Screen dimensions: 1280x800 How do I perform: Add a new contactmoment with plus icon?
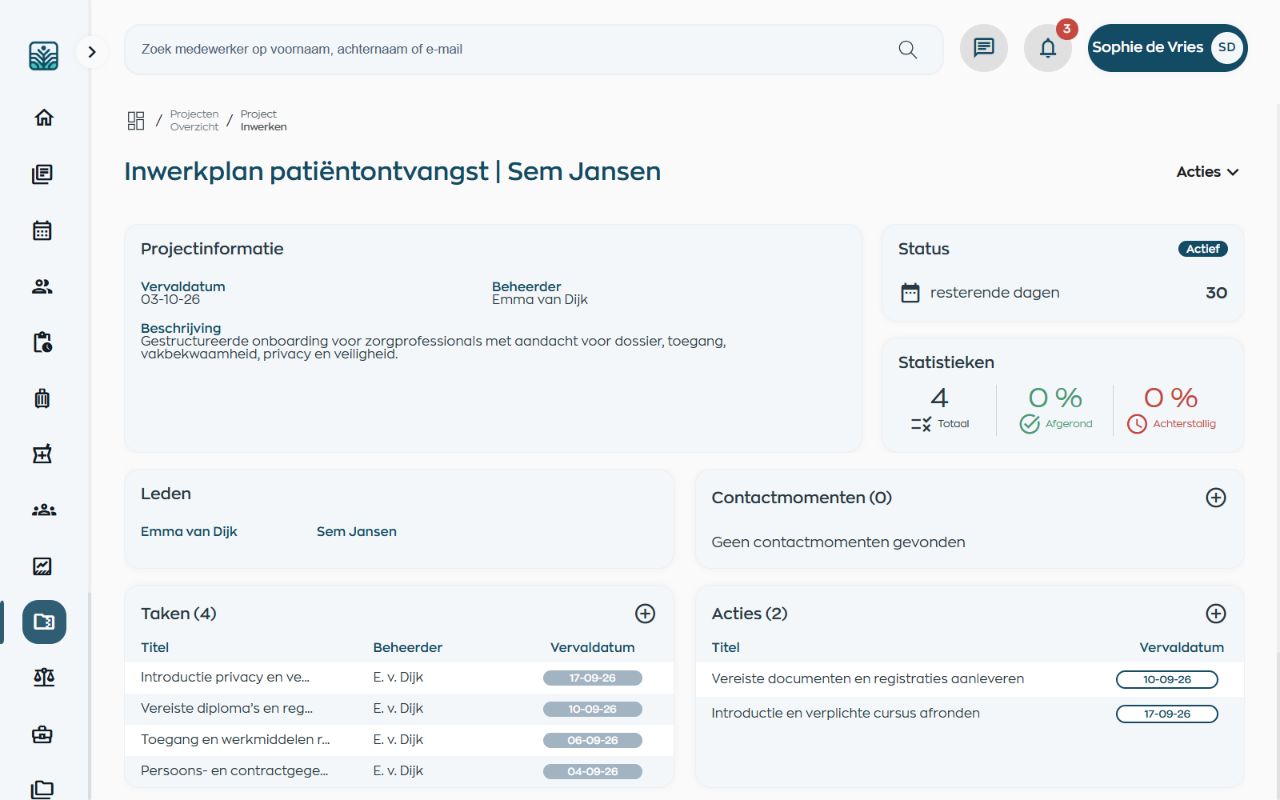coord(1216,498)
